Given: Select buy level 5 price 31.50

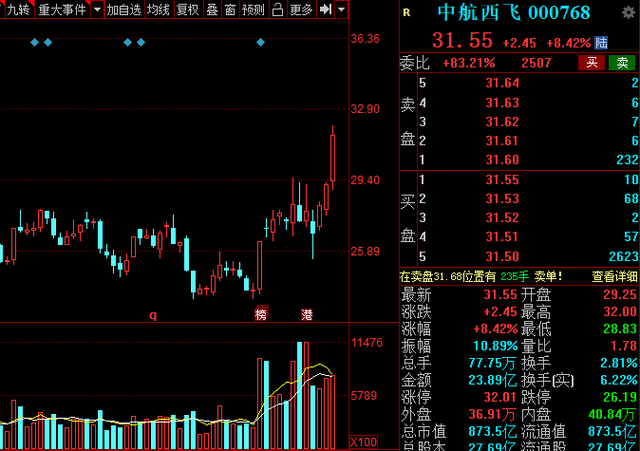Looking at the screenshot, I should 502,256.
